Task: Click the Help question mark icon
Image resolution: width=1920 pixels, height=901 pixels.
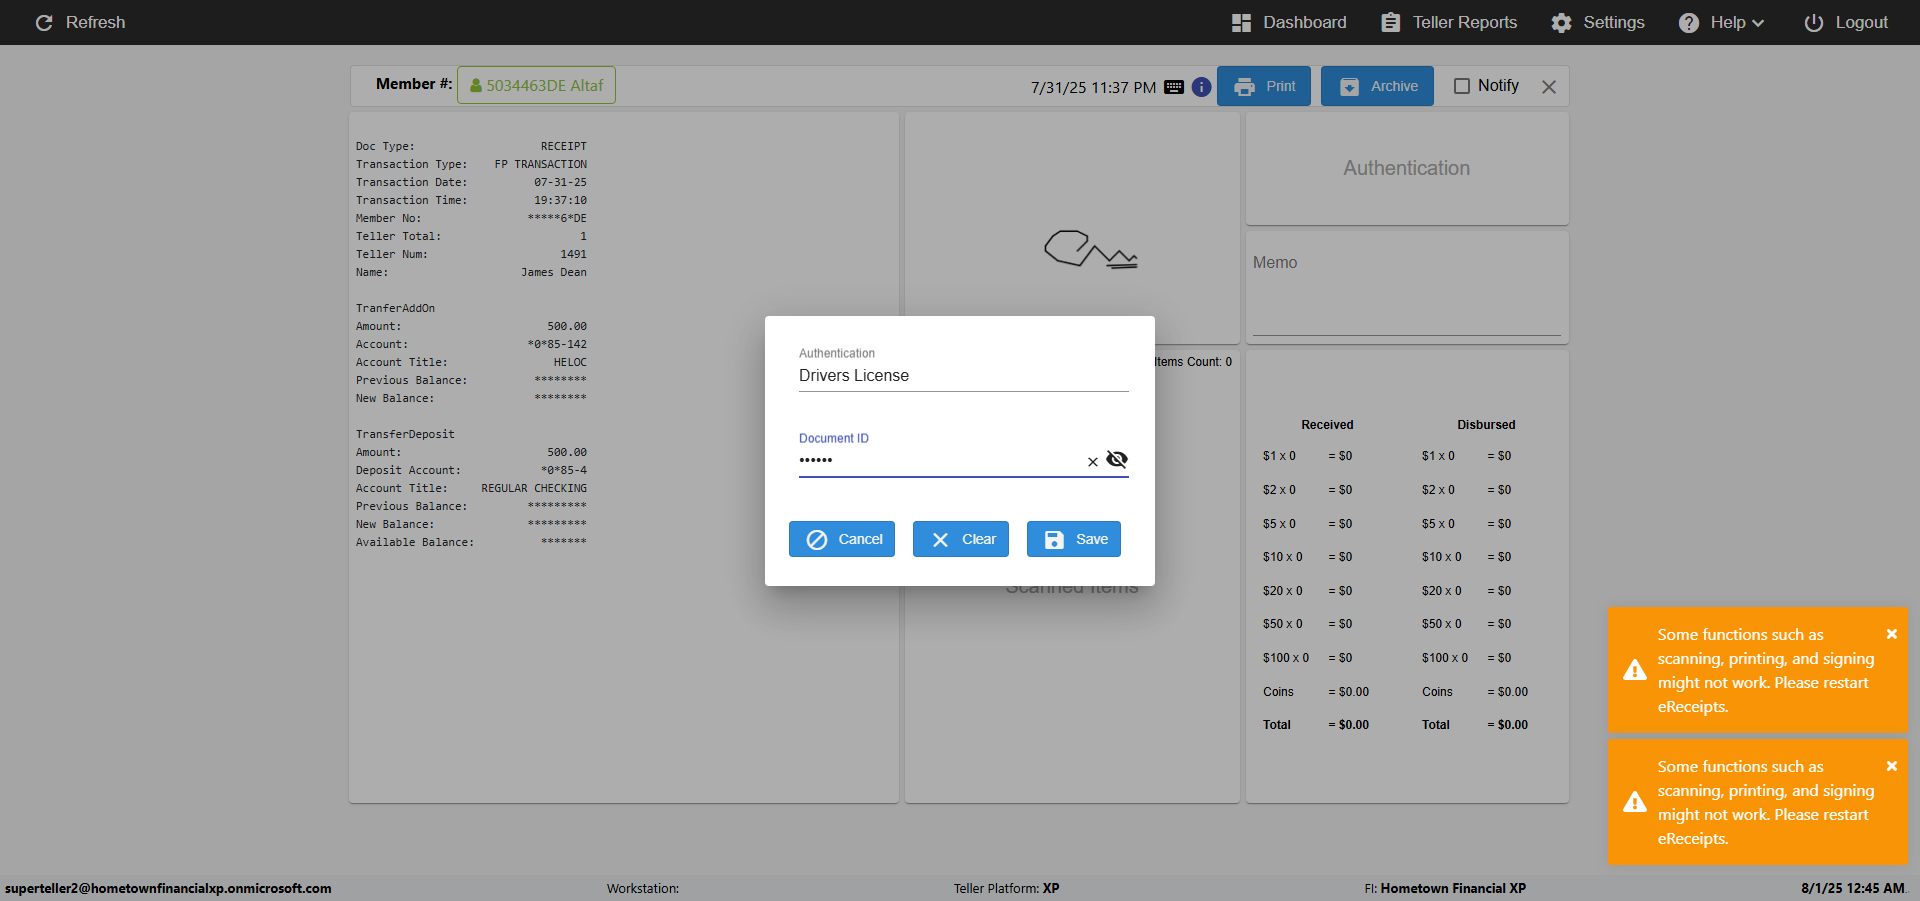Action: pos(1689,23)
